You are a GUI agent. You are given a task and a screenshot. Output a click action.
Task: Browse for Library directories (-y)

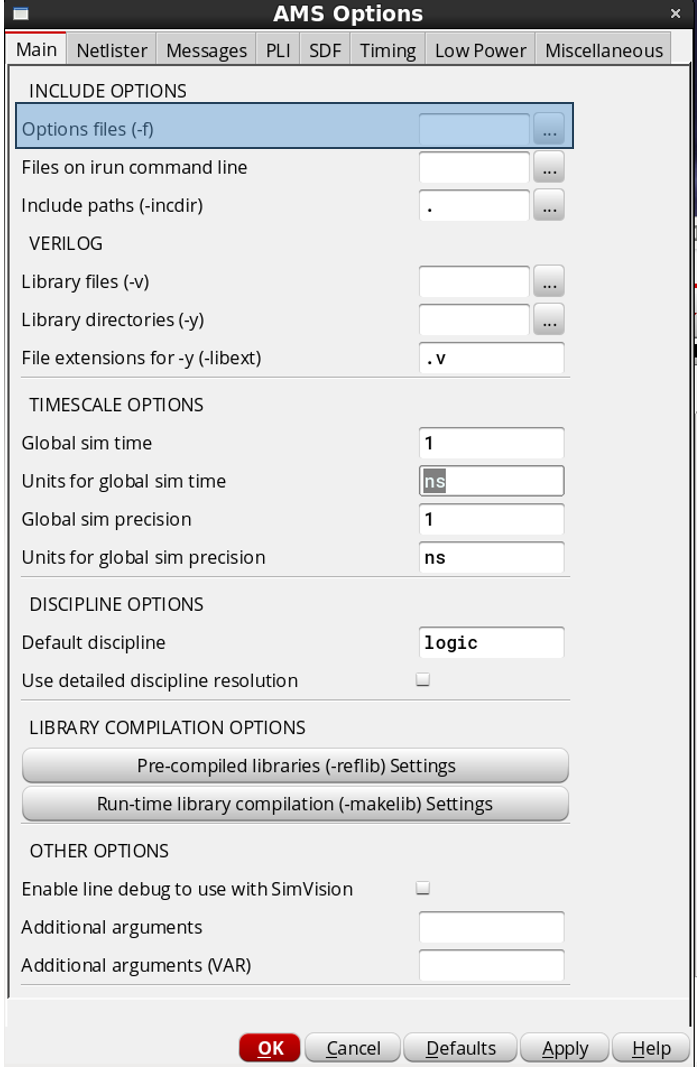[x=549, y=320]
